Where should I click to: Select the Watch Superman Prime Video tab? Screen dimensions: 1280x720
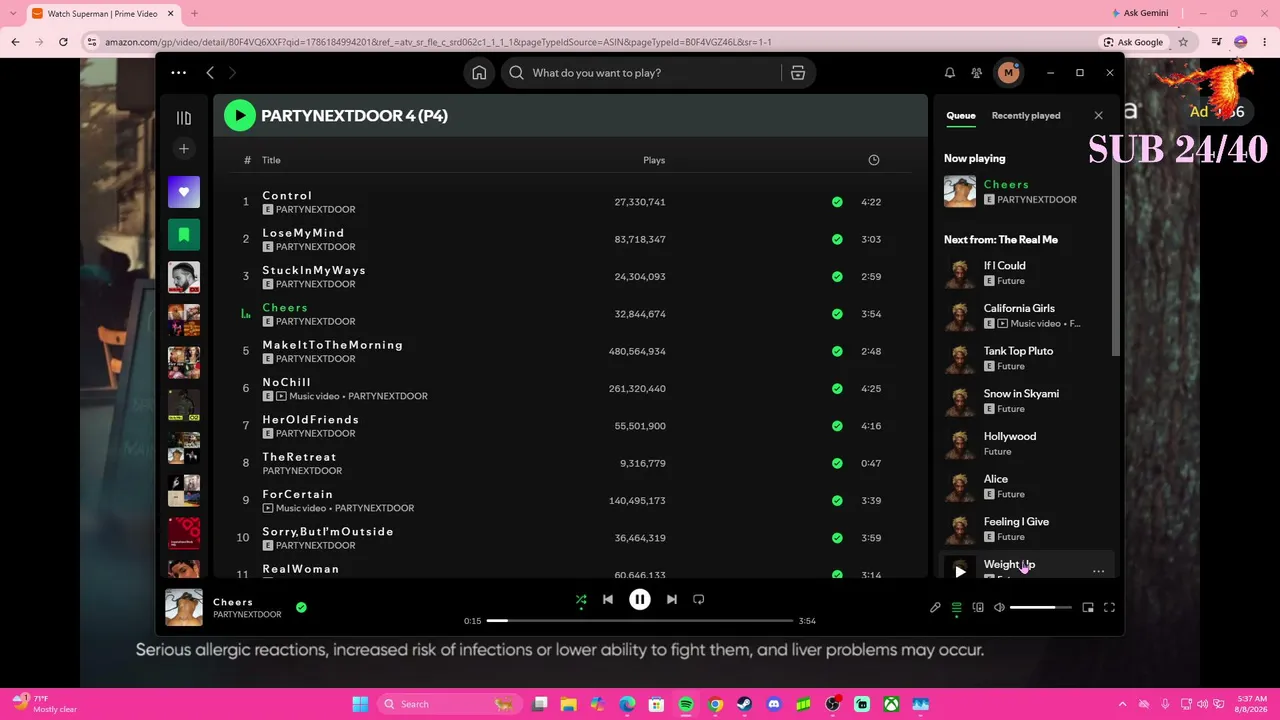pos(102,14)
